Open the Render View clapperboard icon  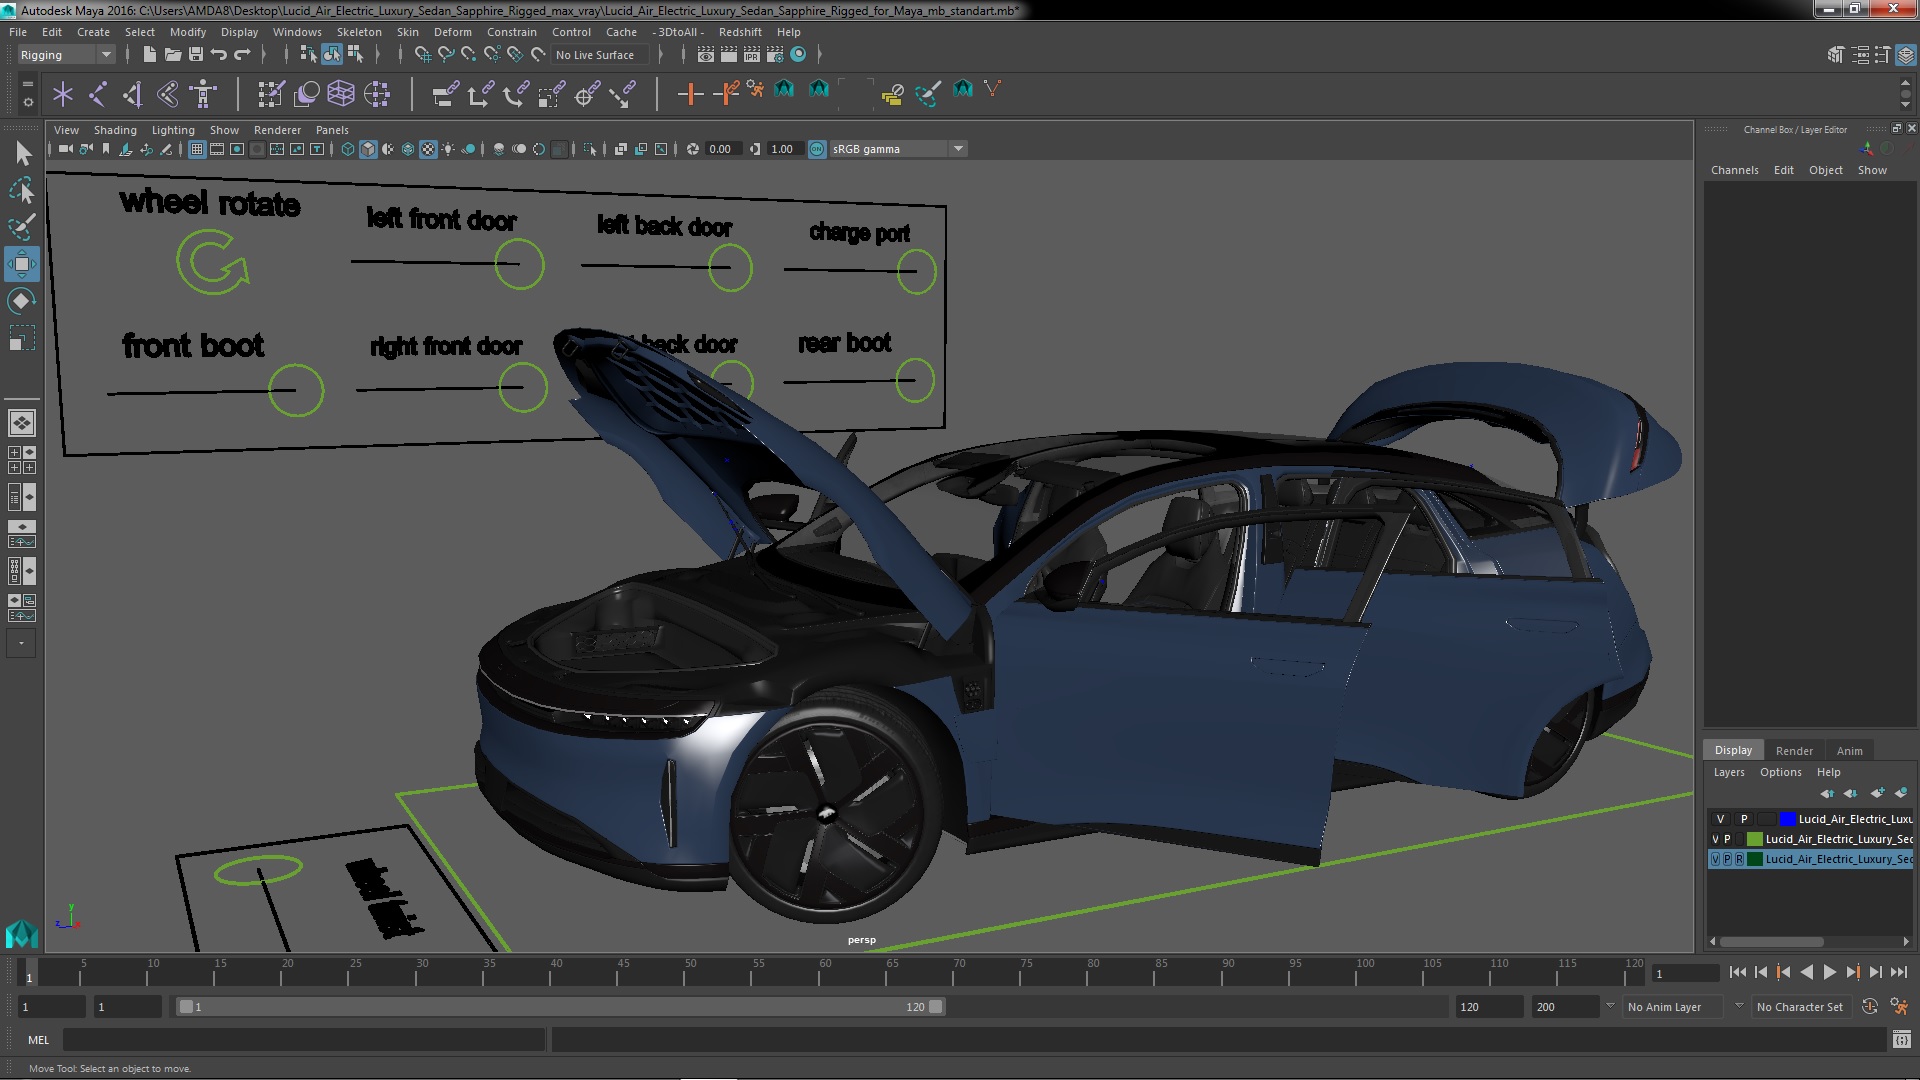(x=706, y=55)
